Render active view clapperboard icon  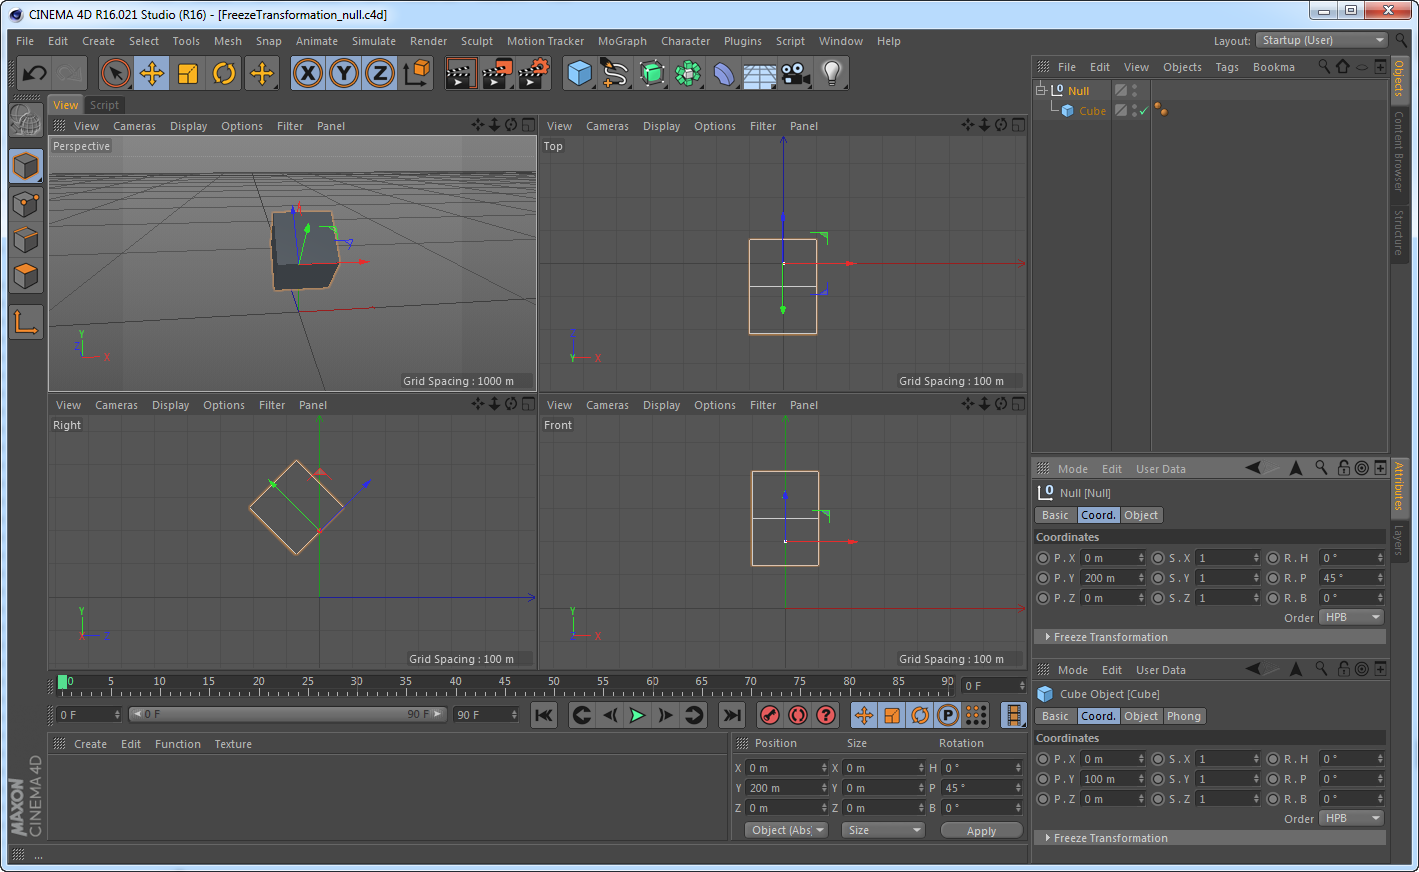[460, 73]
